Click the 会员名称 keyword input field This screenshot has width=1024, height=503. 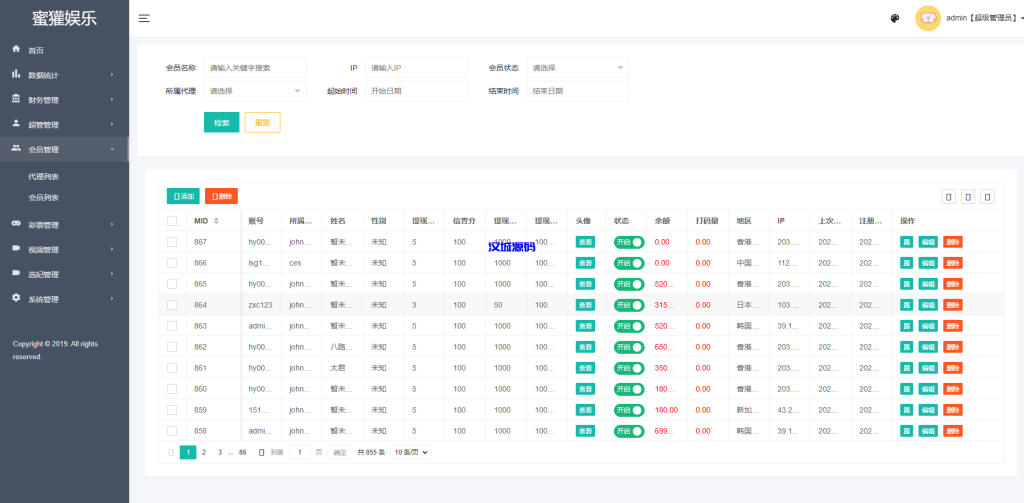(x=254, y=68)
